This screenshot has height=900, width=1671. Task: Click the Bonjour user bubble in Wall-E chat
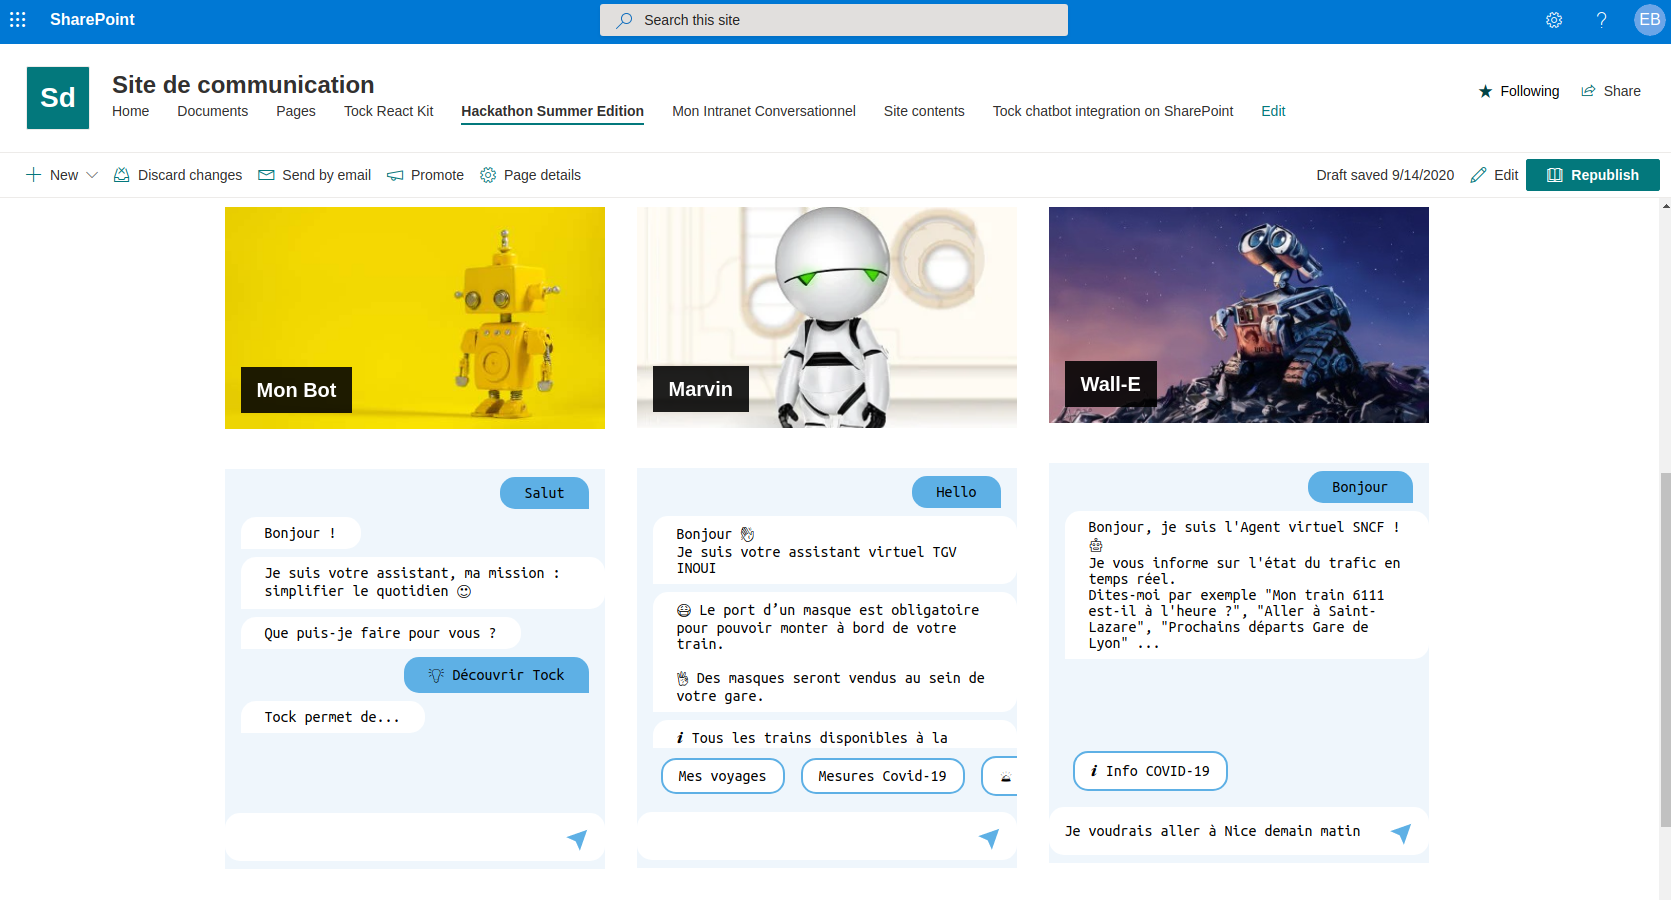pyautogui.click(x=1360, y=487)
